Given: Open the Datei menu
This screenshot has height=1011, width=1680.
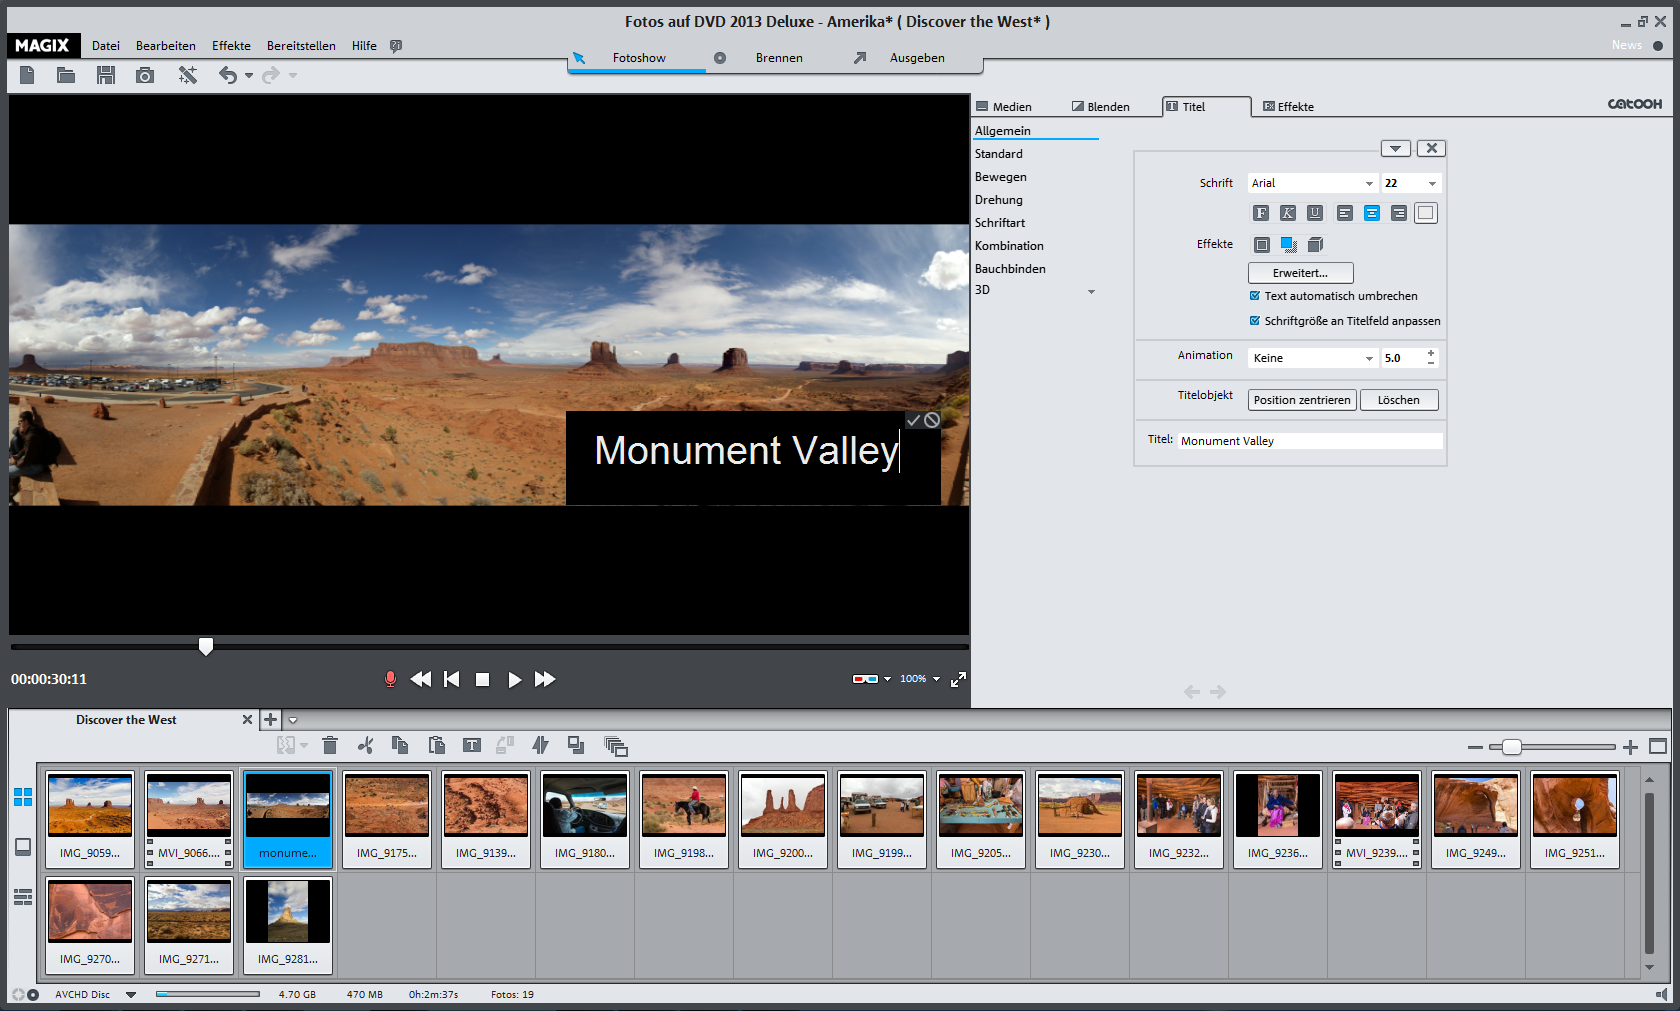Looking at the screenshot, I should 106,46.
